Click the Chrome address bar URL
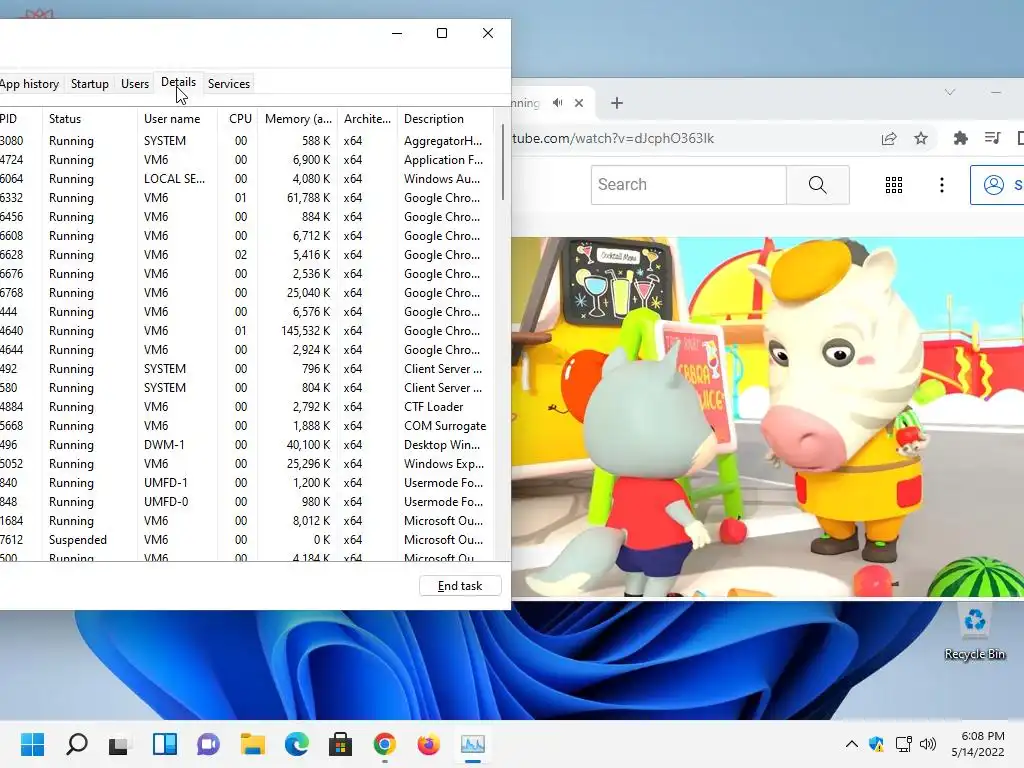Screen dimensions: 1024x768 [613, 138]
